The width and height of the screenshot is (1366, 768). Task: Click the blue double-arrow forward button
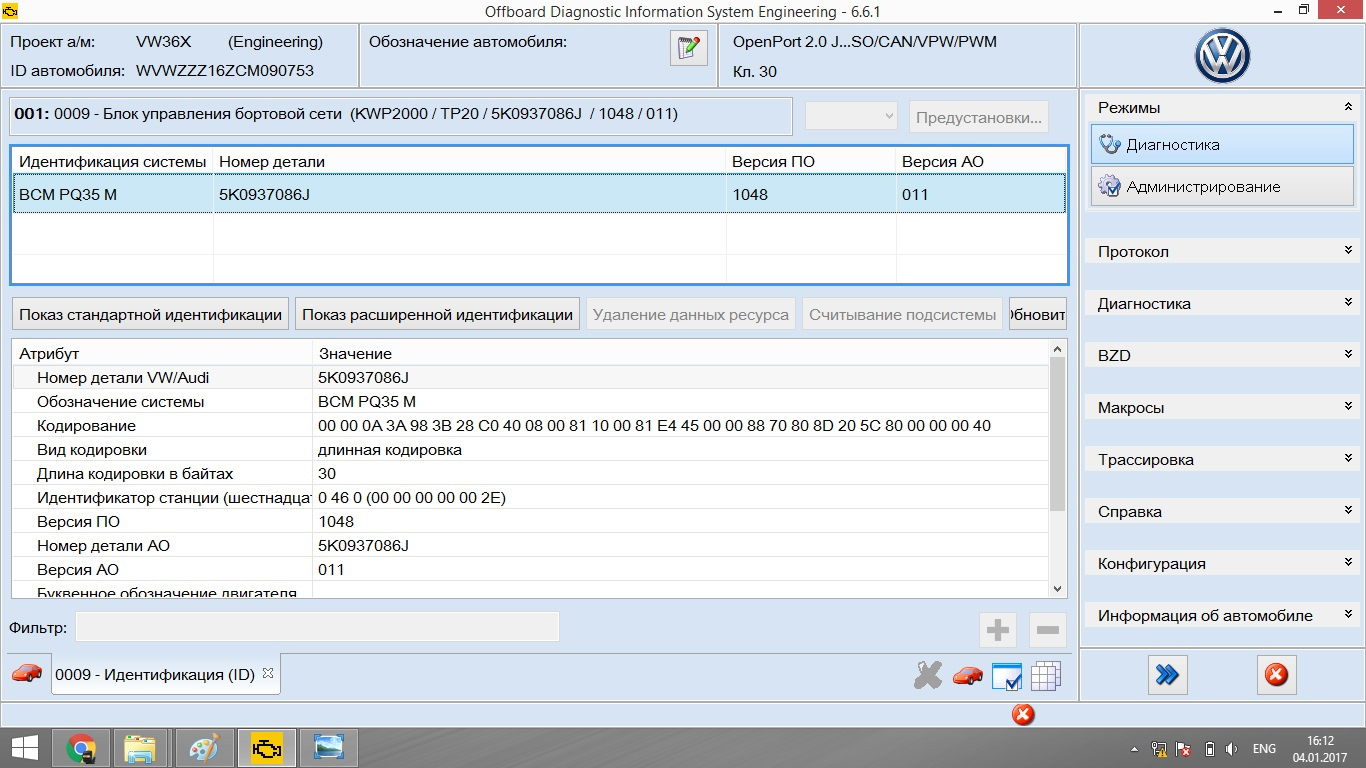pos(1167,675)
